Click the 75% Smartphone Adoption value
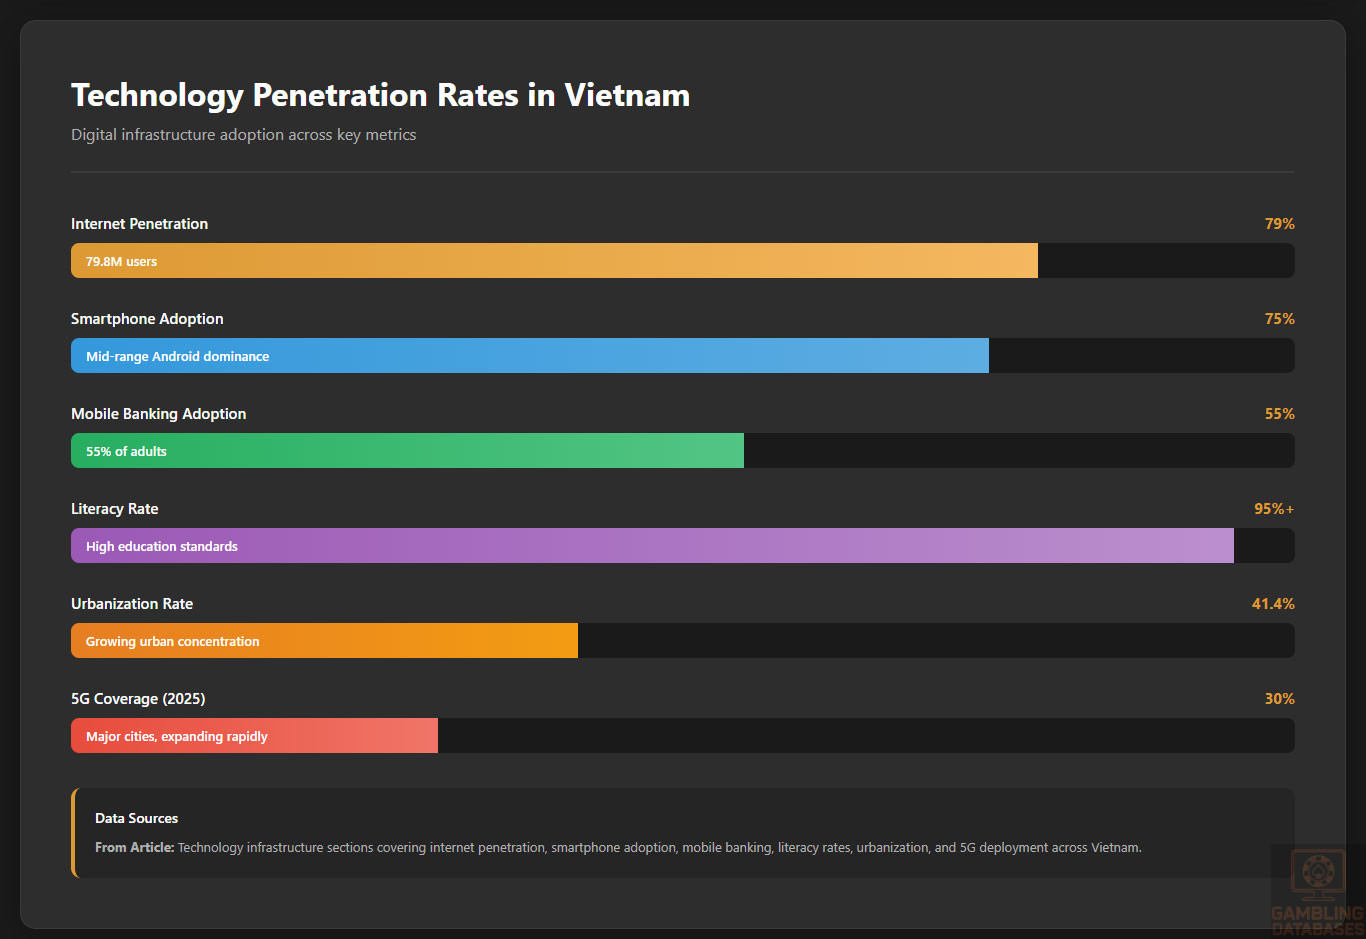Screen dimensions: 1366x939 click(1279, 319)
